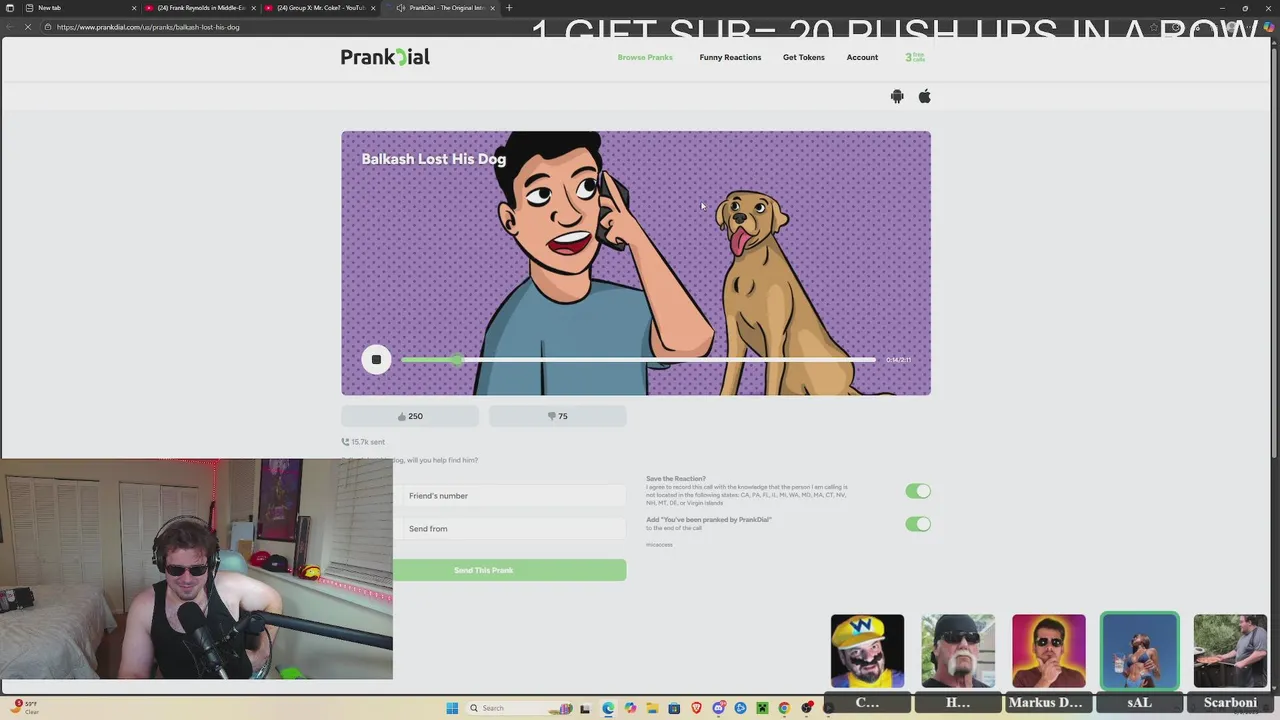This screenshot has width=1280, height=720.
Task: Click the PrankDial logo
Action: [385, 57]
